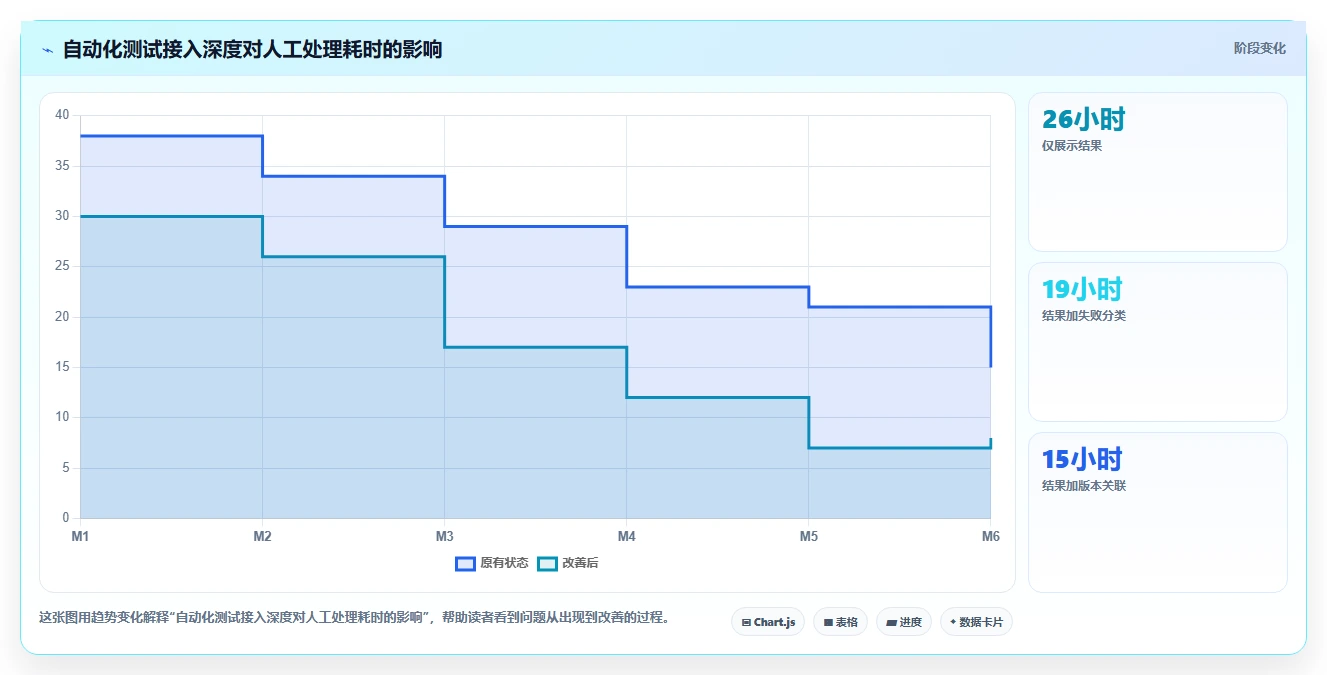Click the 进度 tag chip

coord(904,622)
